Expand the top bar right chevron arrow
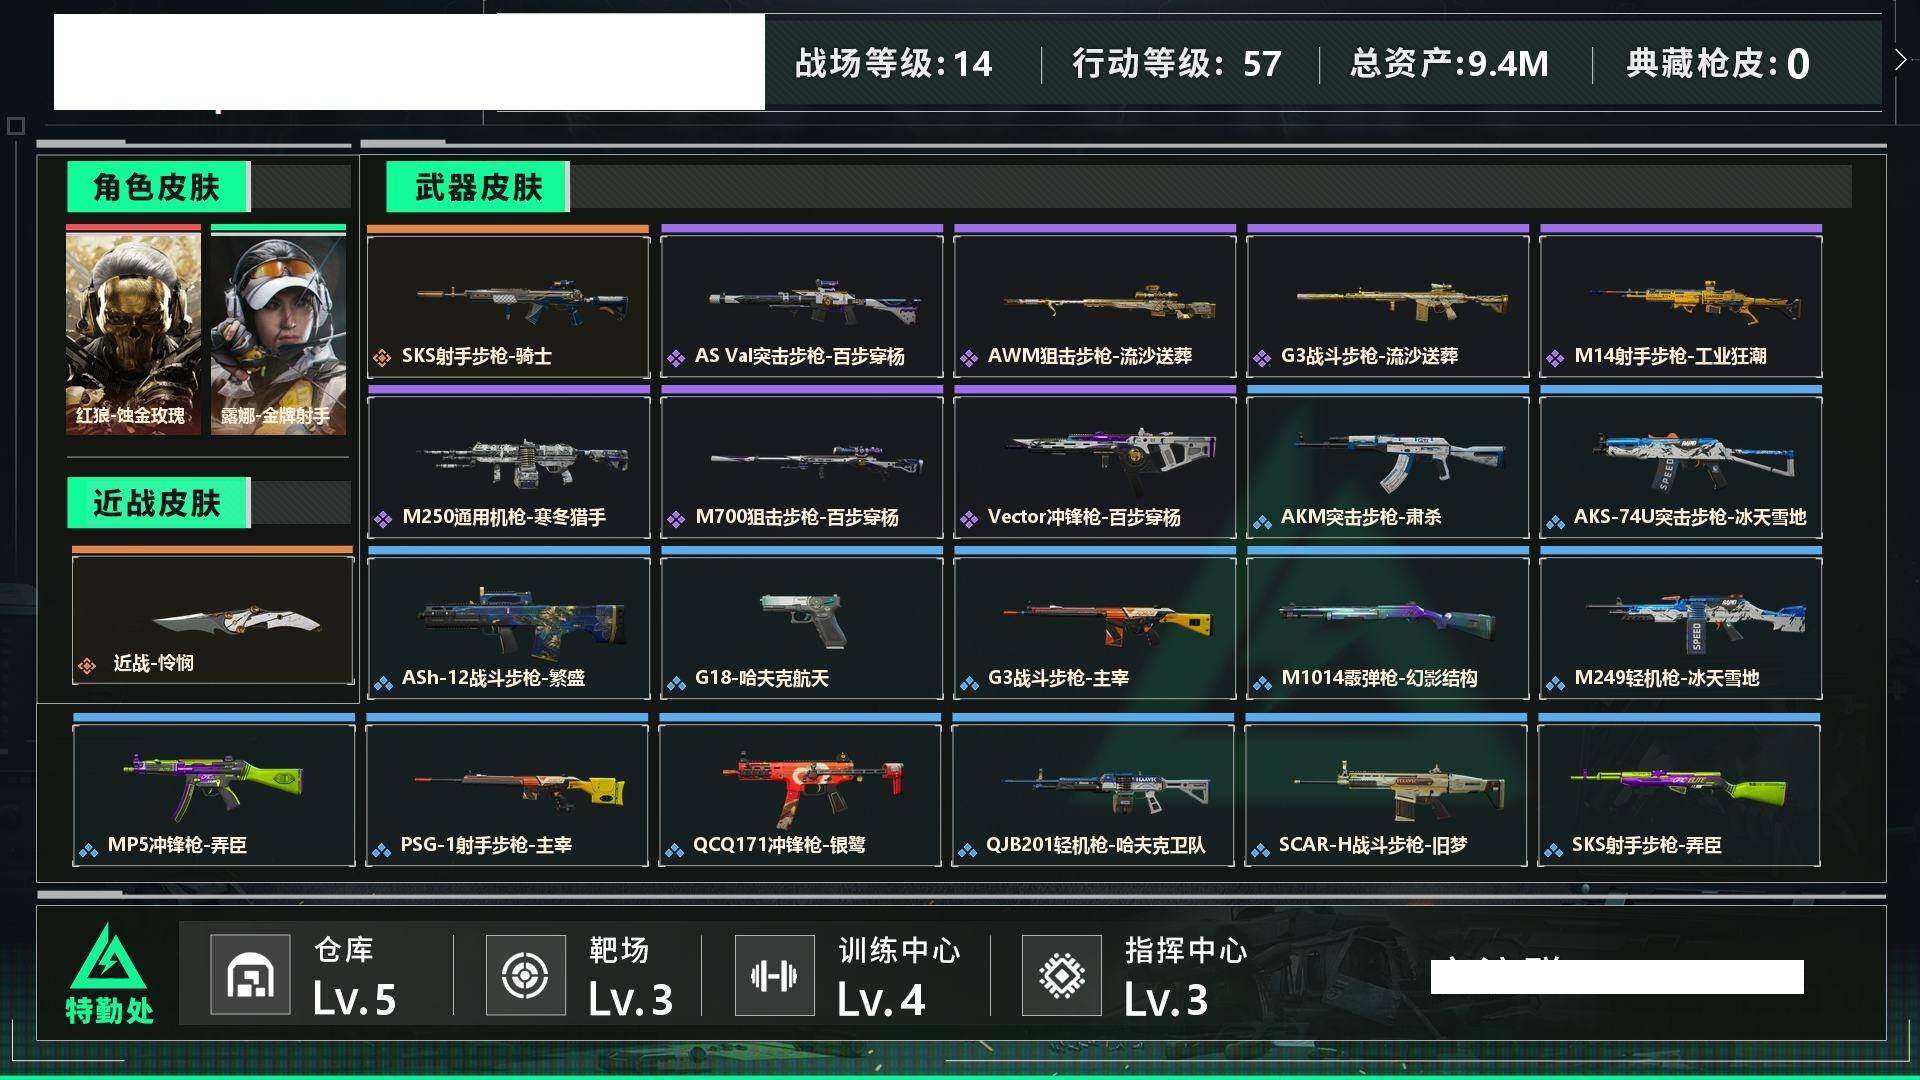This screenshot has height=1080, width=1920. tap(1900, 60)
